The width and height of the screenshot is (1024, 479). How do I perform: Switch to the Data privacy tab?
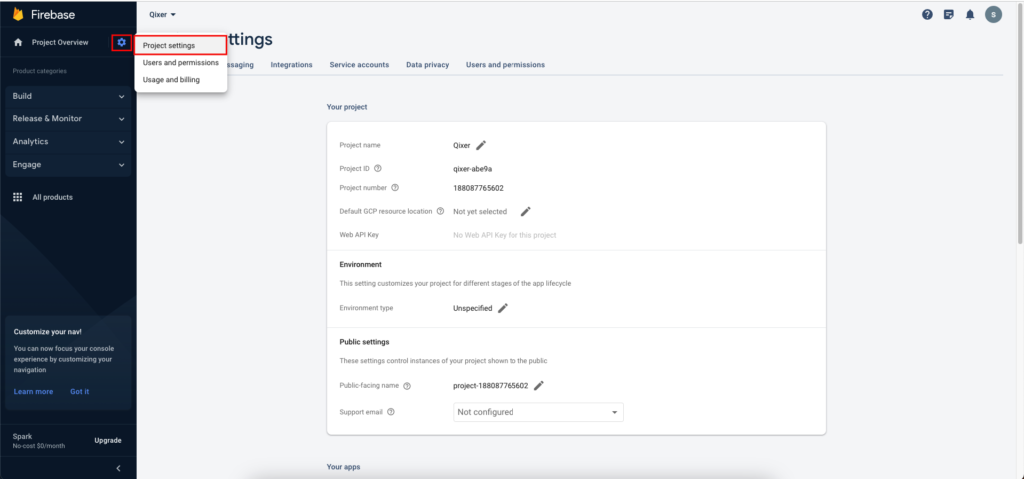click(x=427, y=65)
